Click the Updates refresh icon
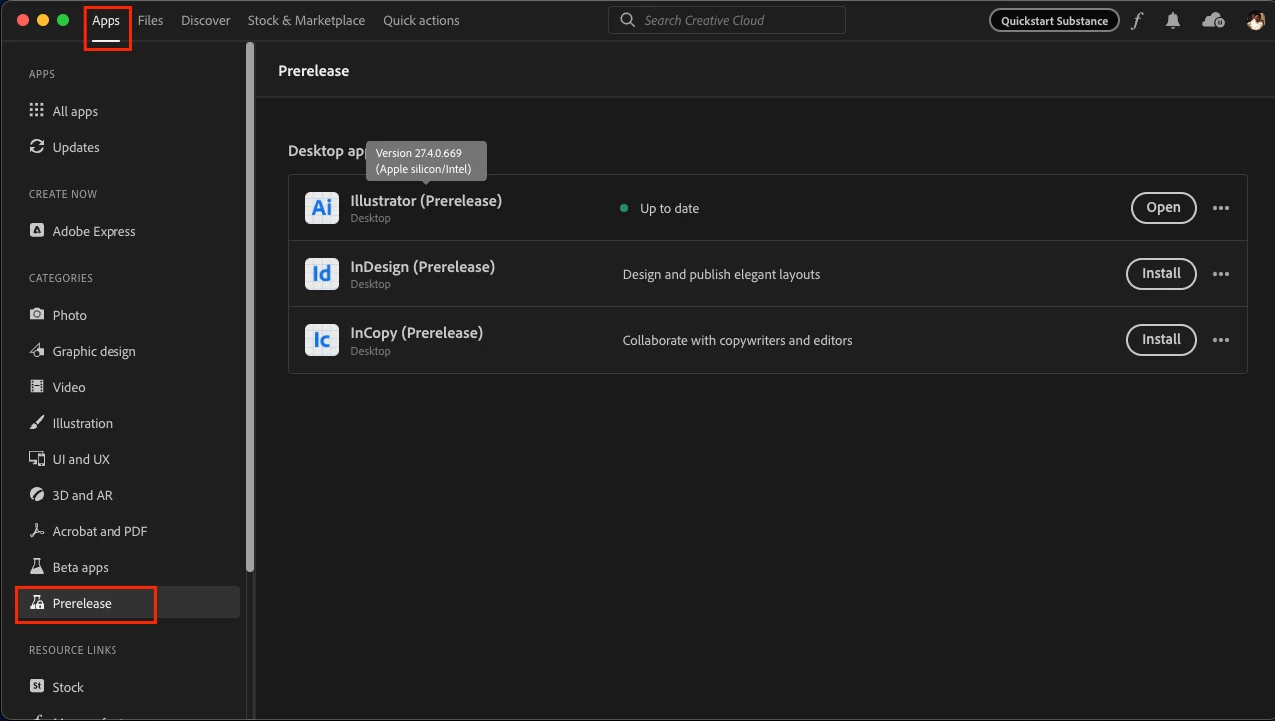Screen dimensions: 1275x721 (37, 147)
